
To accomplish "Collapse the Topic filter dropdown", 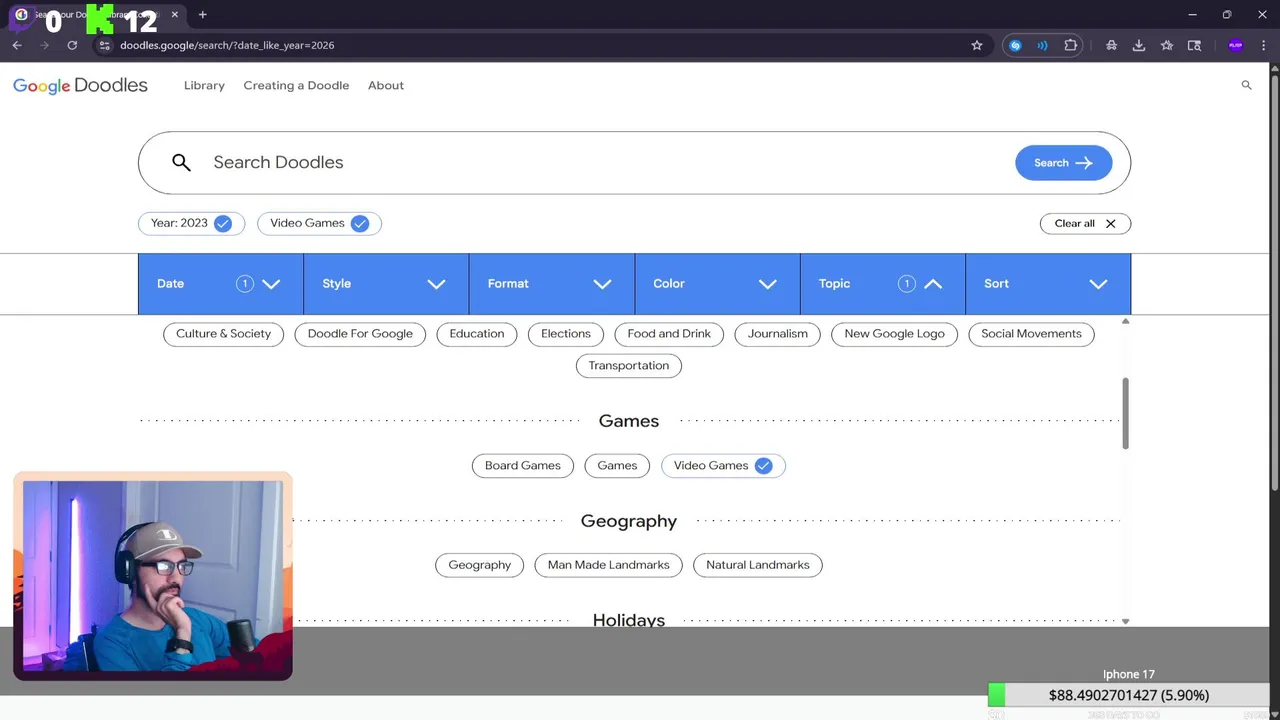I will [x=882, y=284].
